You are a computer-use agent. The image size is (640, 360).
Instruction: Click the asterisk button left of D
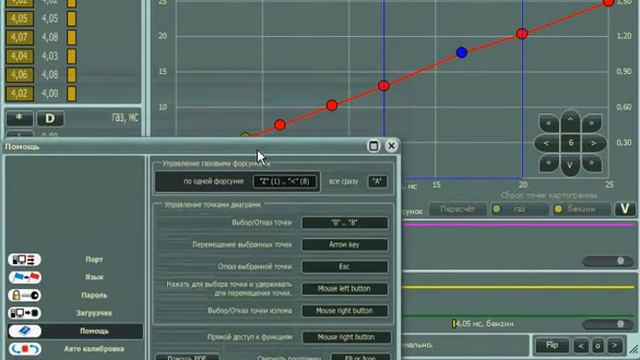20,118
